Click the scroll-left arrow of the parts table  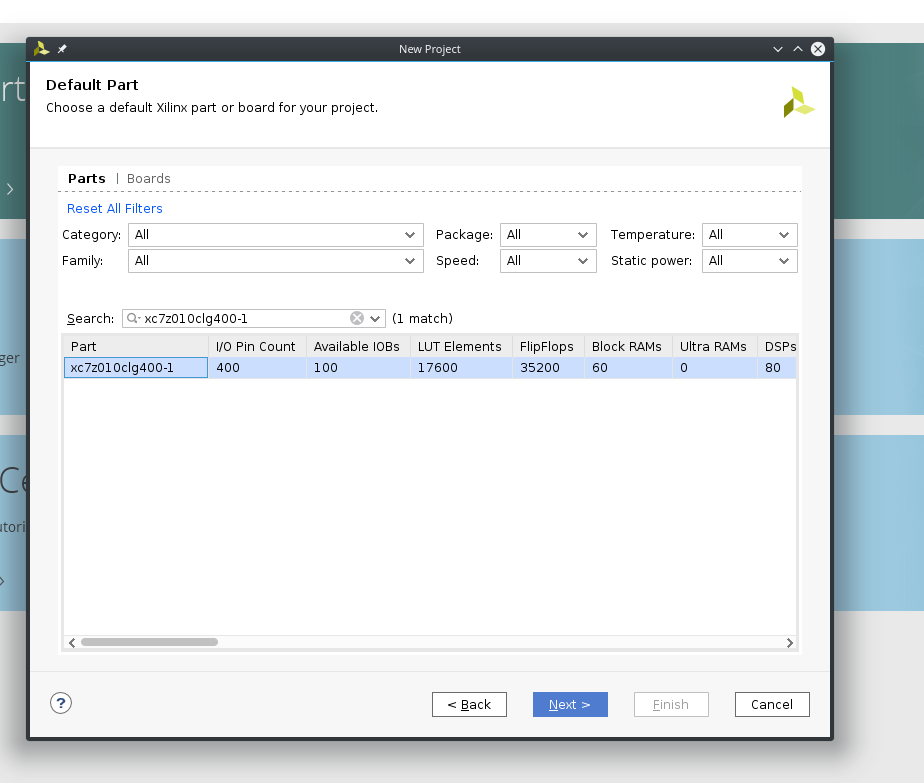pos(72,642)
